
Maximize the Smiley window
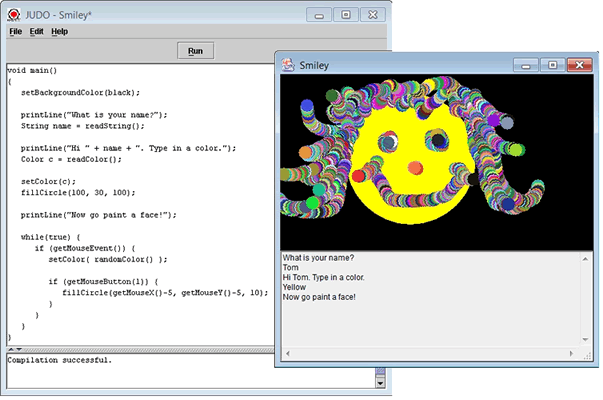[550, 63]
